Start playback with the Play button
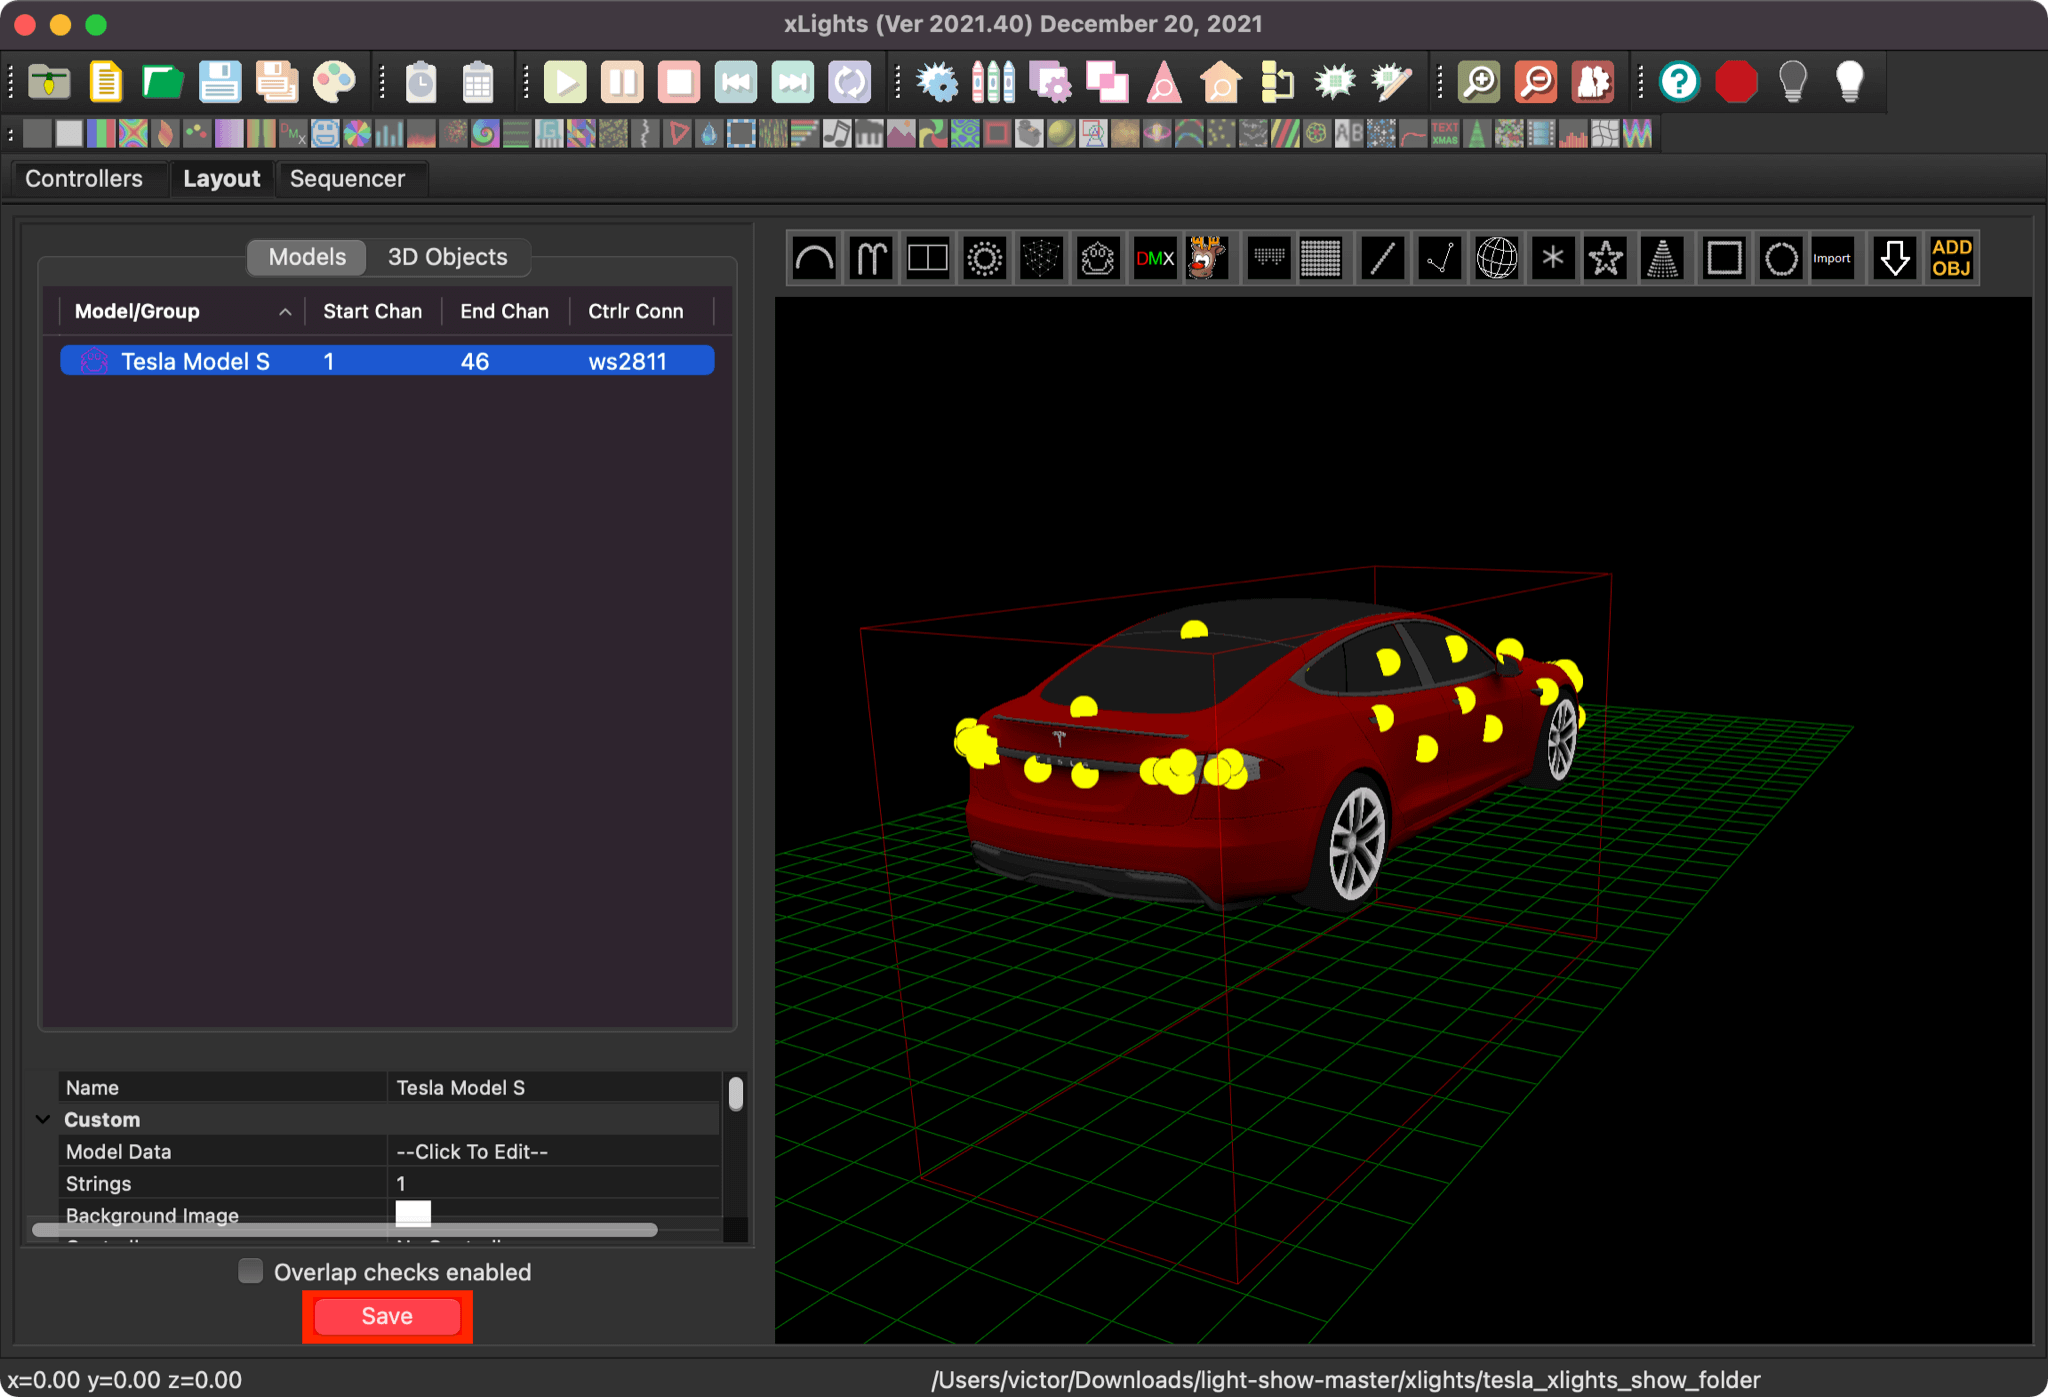 point(565,82)
